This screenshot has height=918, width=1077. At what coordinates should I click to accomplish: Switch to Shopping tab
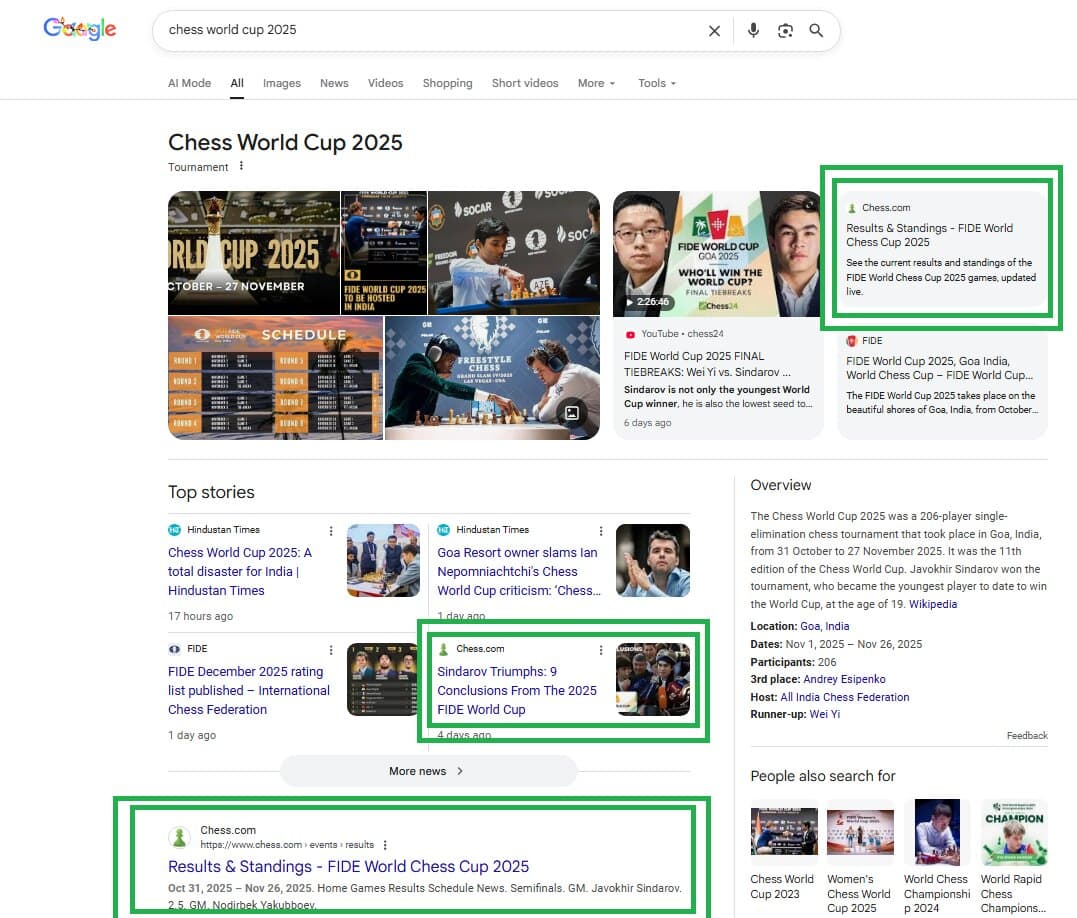click(447, 83)
